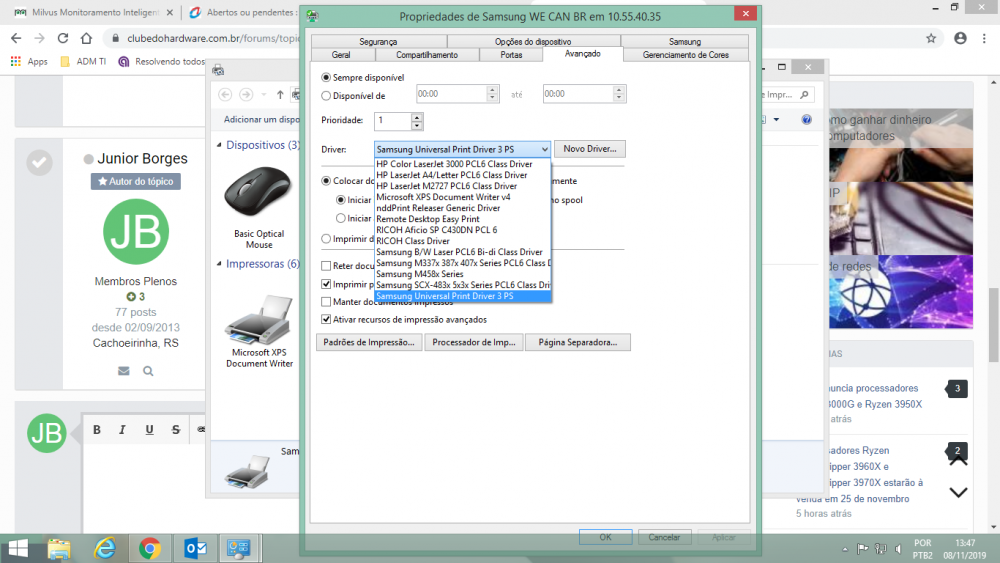Click the Cancelar button

tap(664, 537)
